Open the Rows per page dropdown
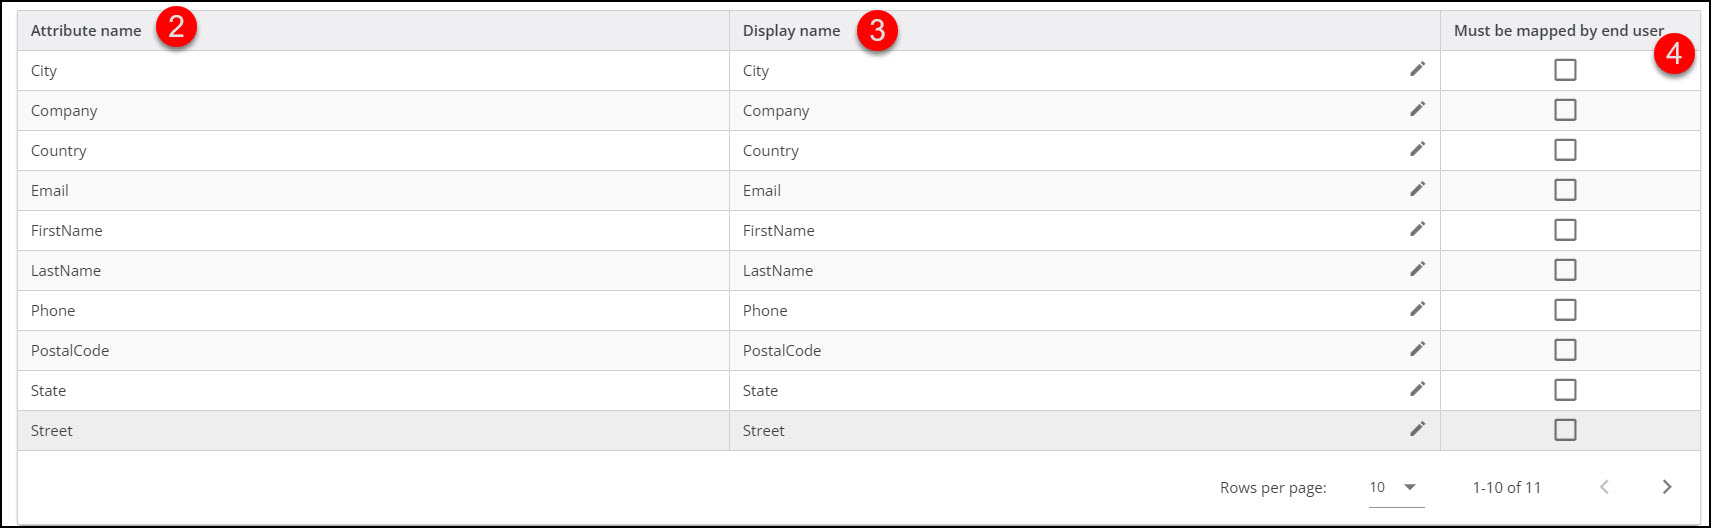 pyautogui.click(x=1396, y=487)
